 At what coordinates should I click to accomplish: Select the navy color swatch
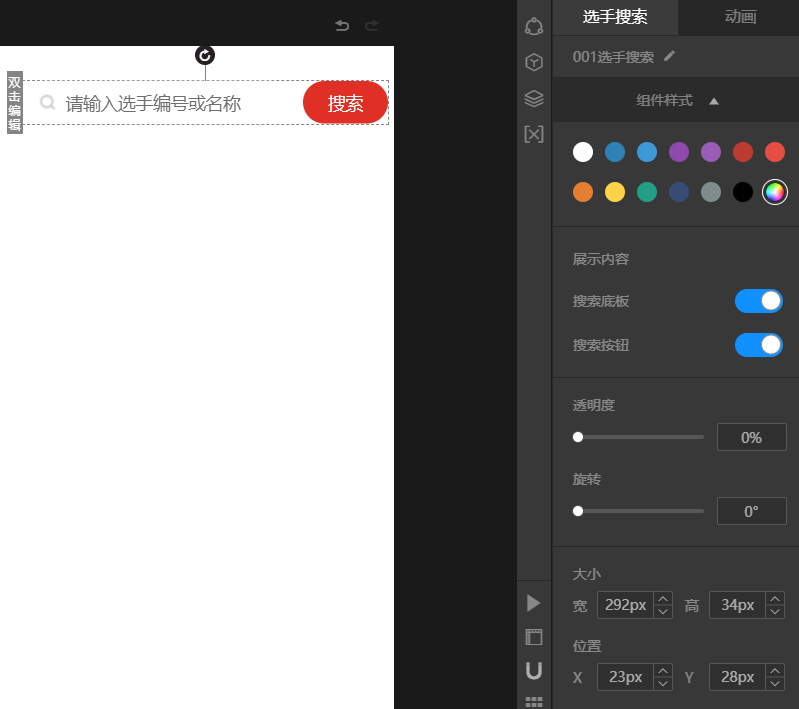[679, 192]
